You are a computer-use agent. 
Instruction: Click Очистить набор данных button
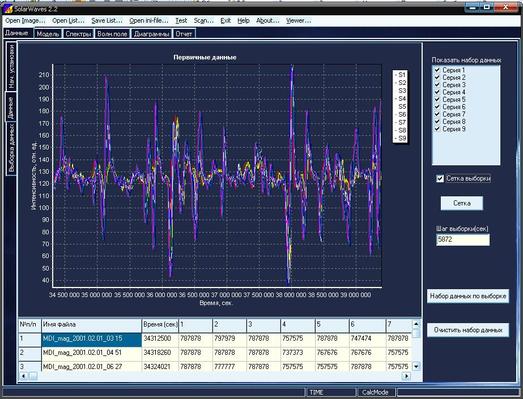click(468, 330)
